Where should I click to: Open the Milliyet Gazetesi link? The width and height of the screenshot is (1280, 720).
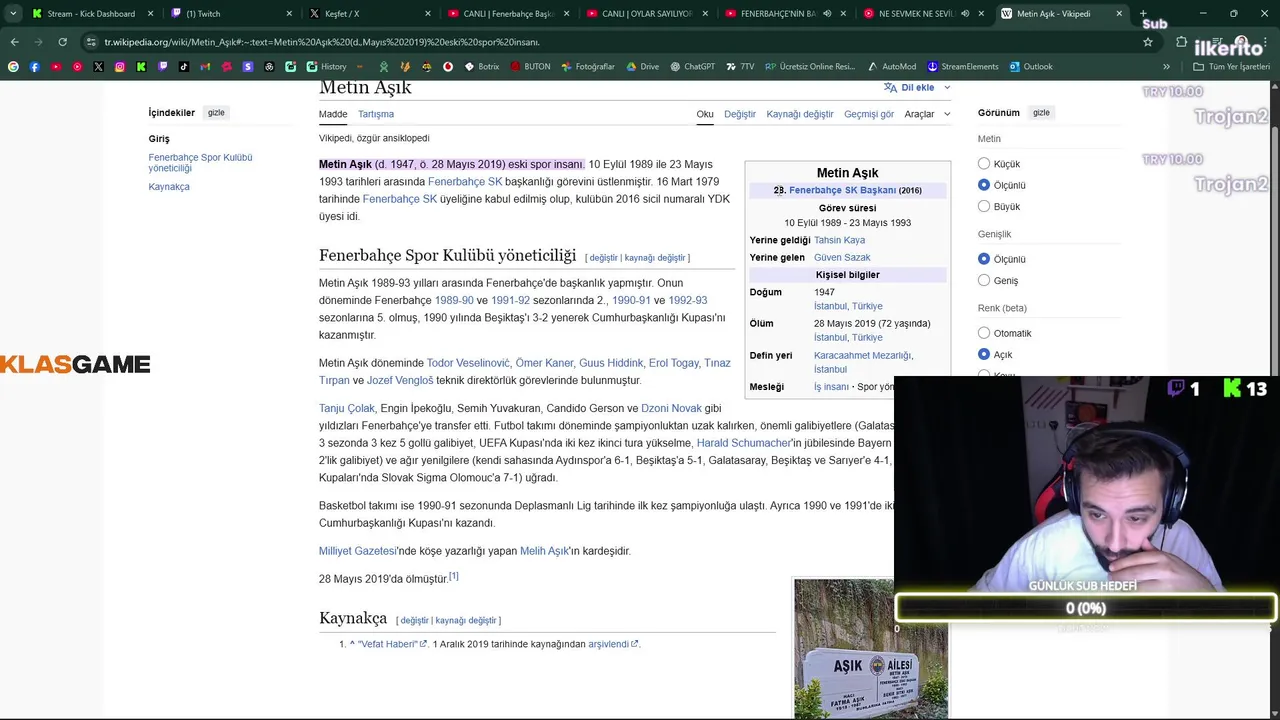click(357, 551)
